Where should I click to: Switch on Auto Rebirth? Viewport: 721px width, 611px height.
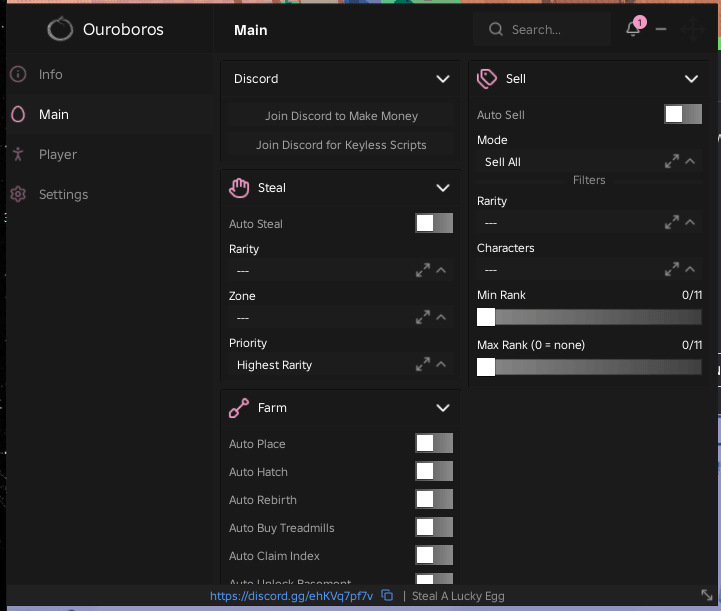pos(434,499)
